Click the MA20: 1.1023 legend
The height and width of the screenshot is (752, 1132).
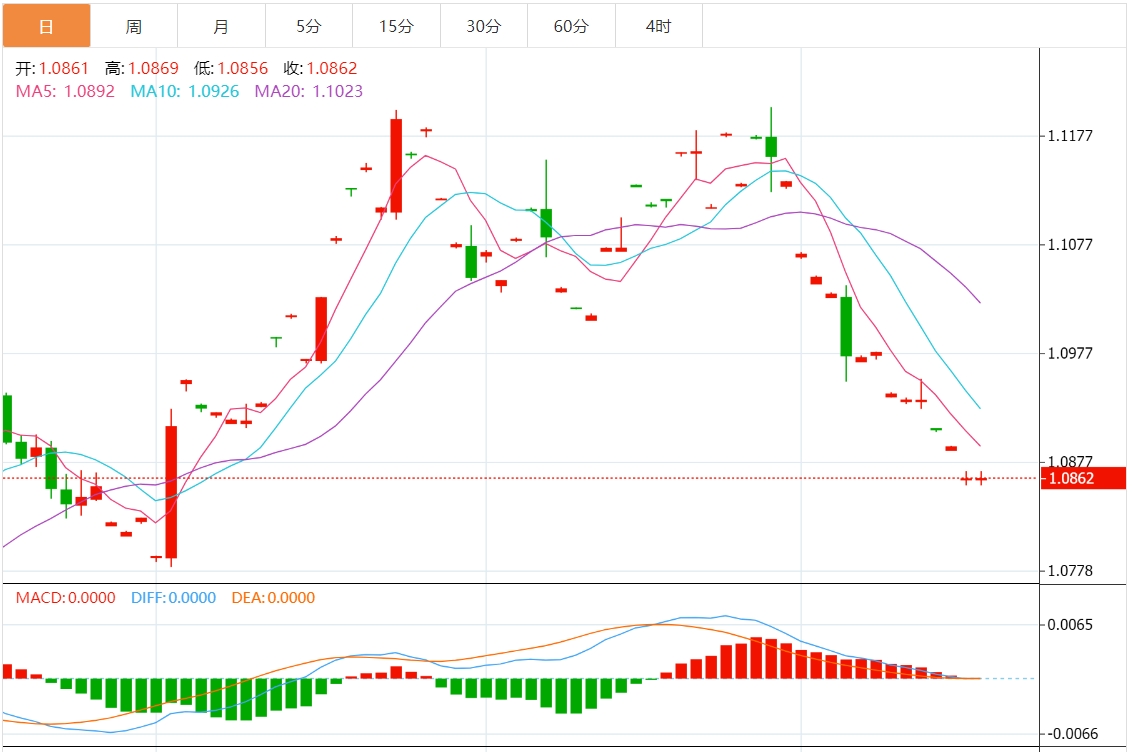coord(309,92)
